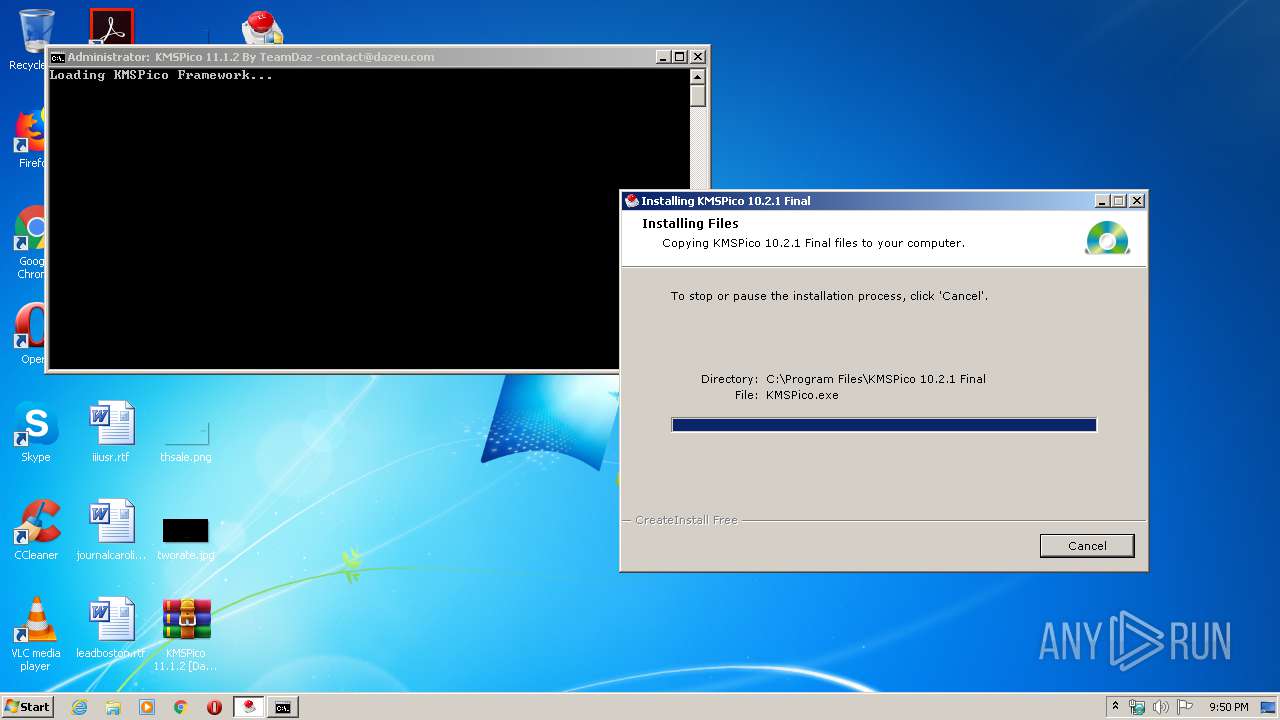Click the 'File: KMSPico.exe' text
This screenshot has width=1280, height=720.
[x=786, y=395]
